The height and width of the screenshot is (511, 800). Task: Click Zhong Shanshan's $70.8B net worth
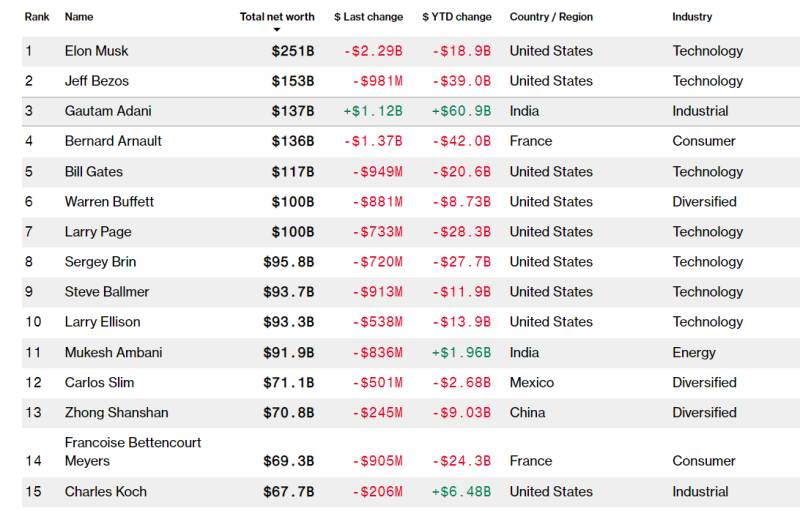click(289, 413)
